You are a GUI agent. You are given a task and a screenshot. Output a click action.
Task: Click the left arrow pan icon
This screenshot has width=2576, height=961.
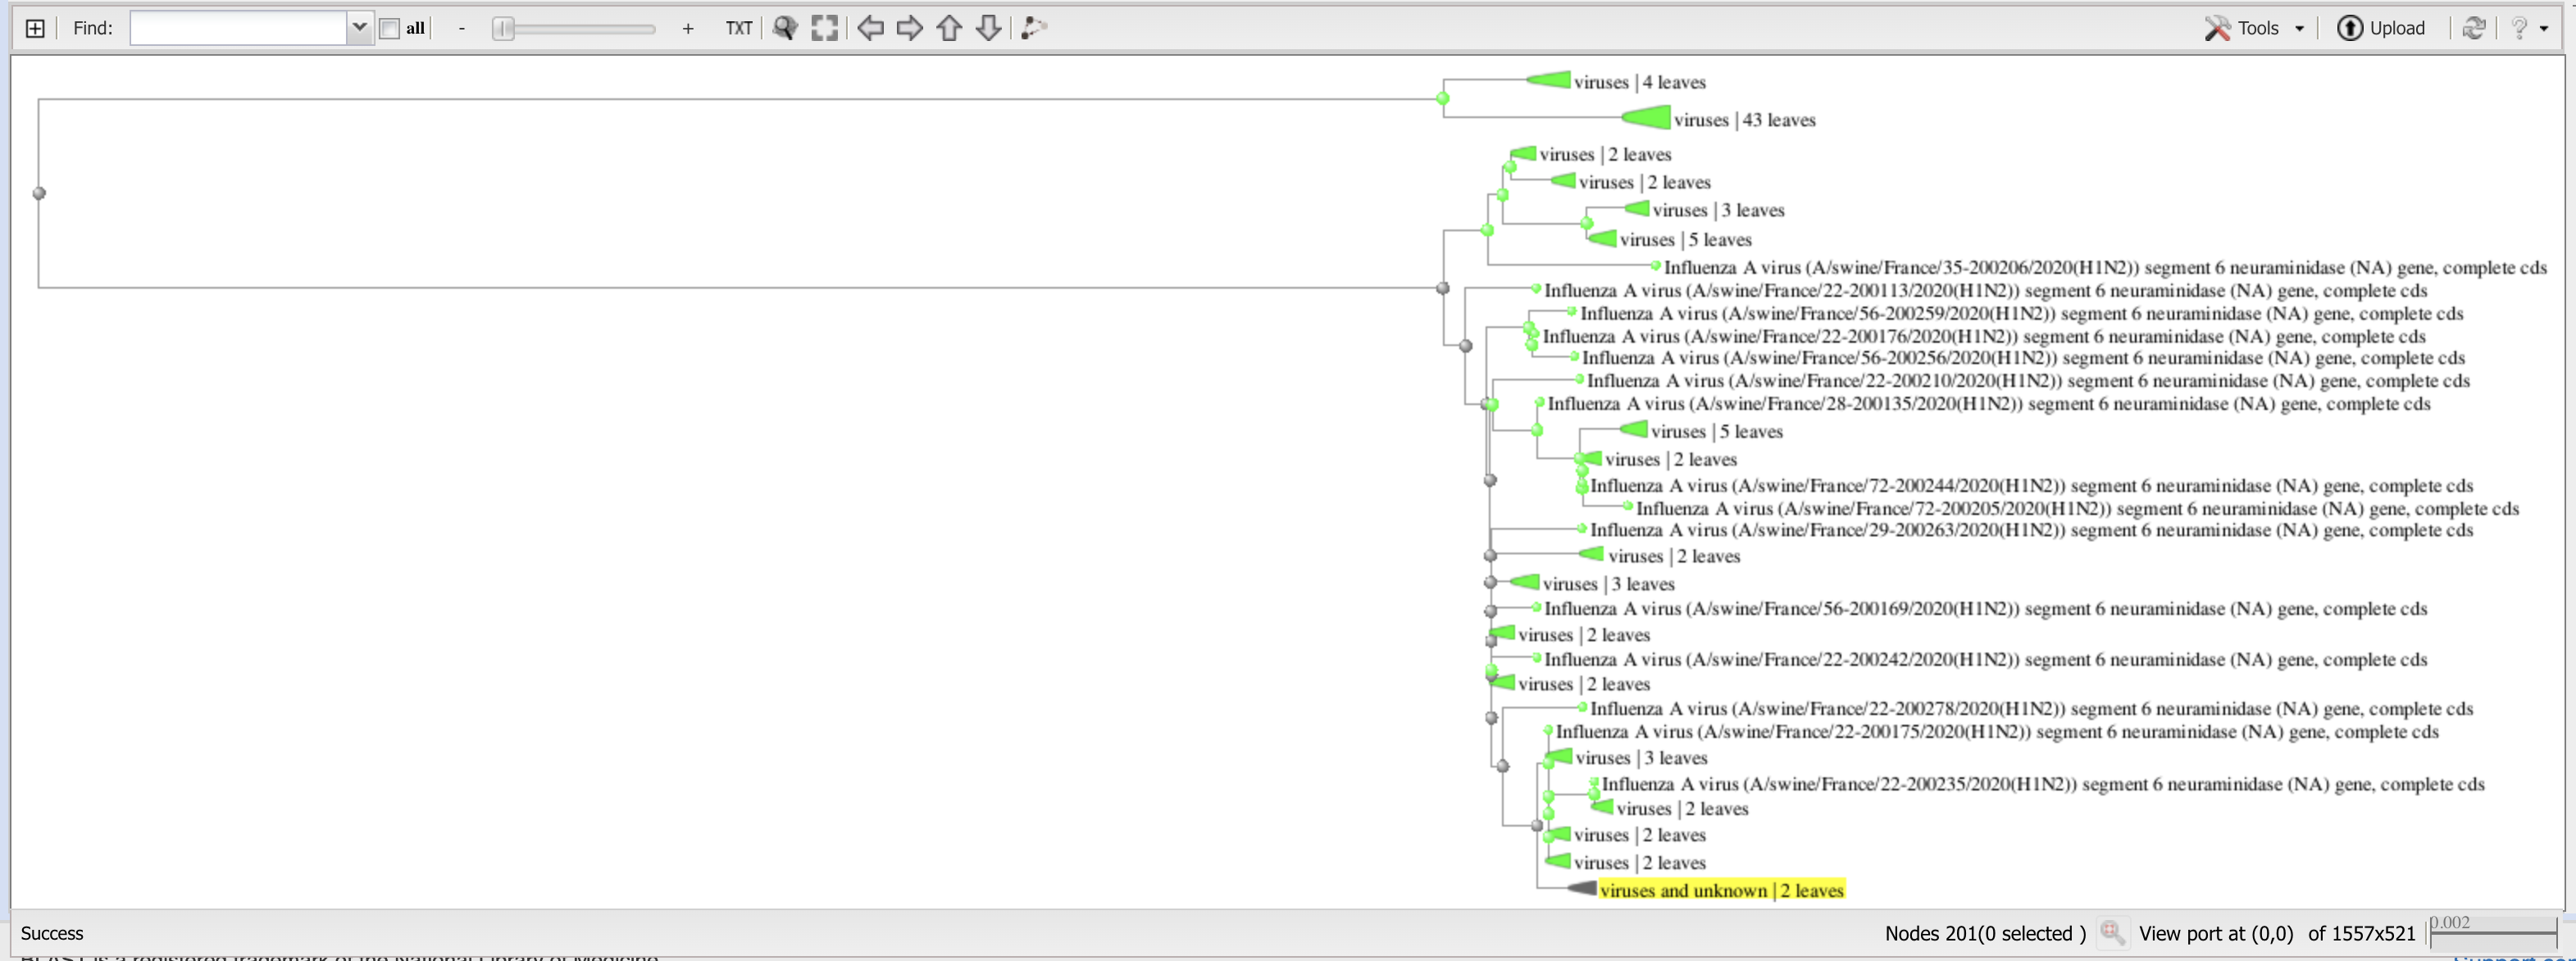pyautogui.click(x=870, y=28)
